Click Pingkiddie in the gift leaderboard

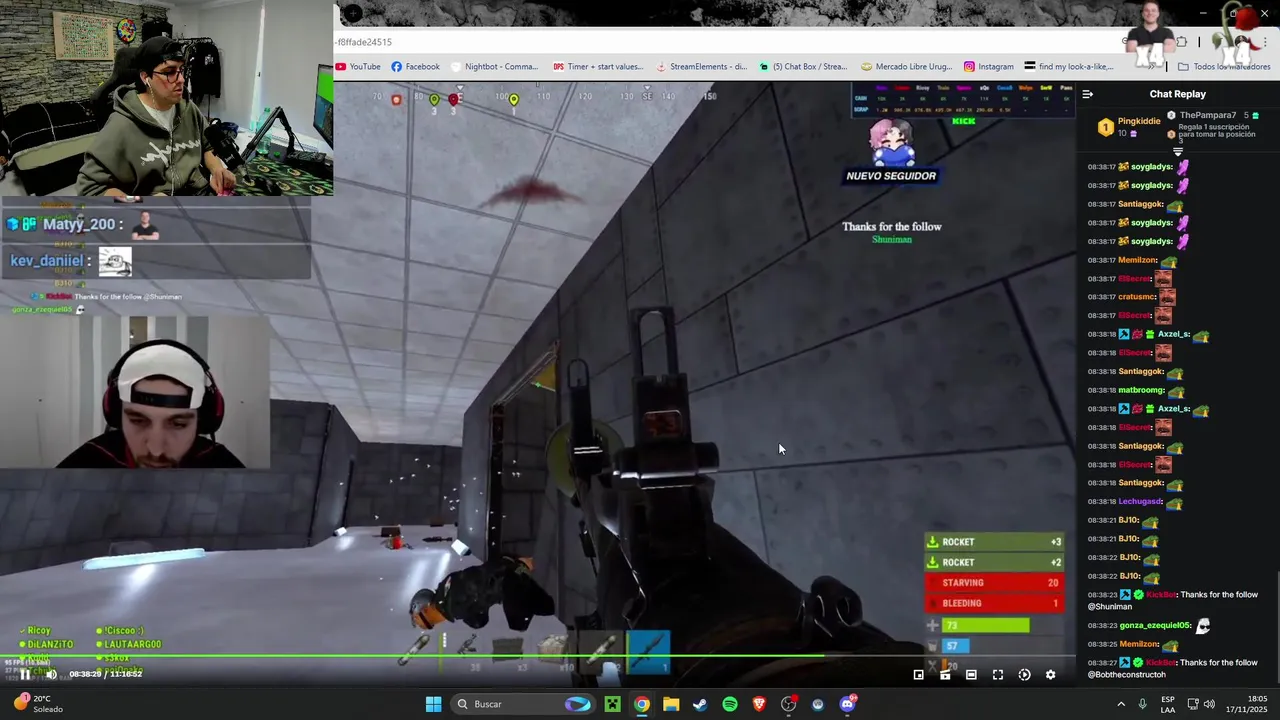click(1139, 121)
